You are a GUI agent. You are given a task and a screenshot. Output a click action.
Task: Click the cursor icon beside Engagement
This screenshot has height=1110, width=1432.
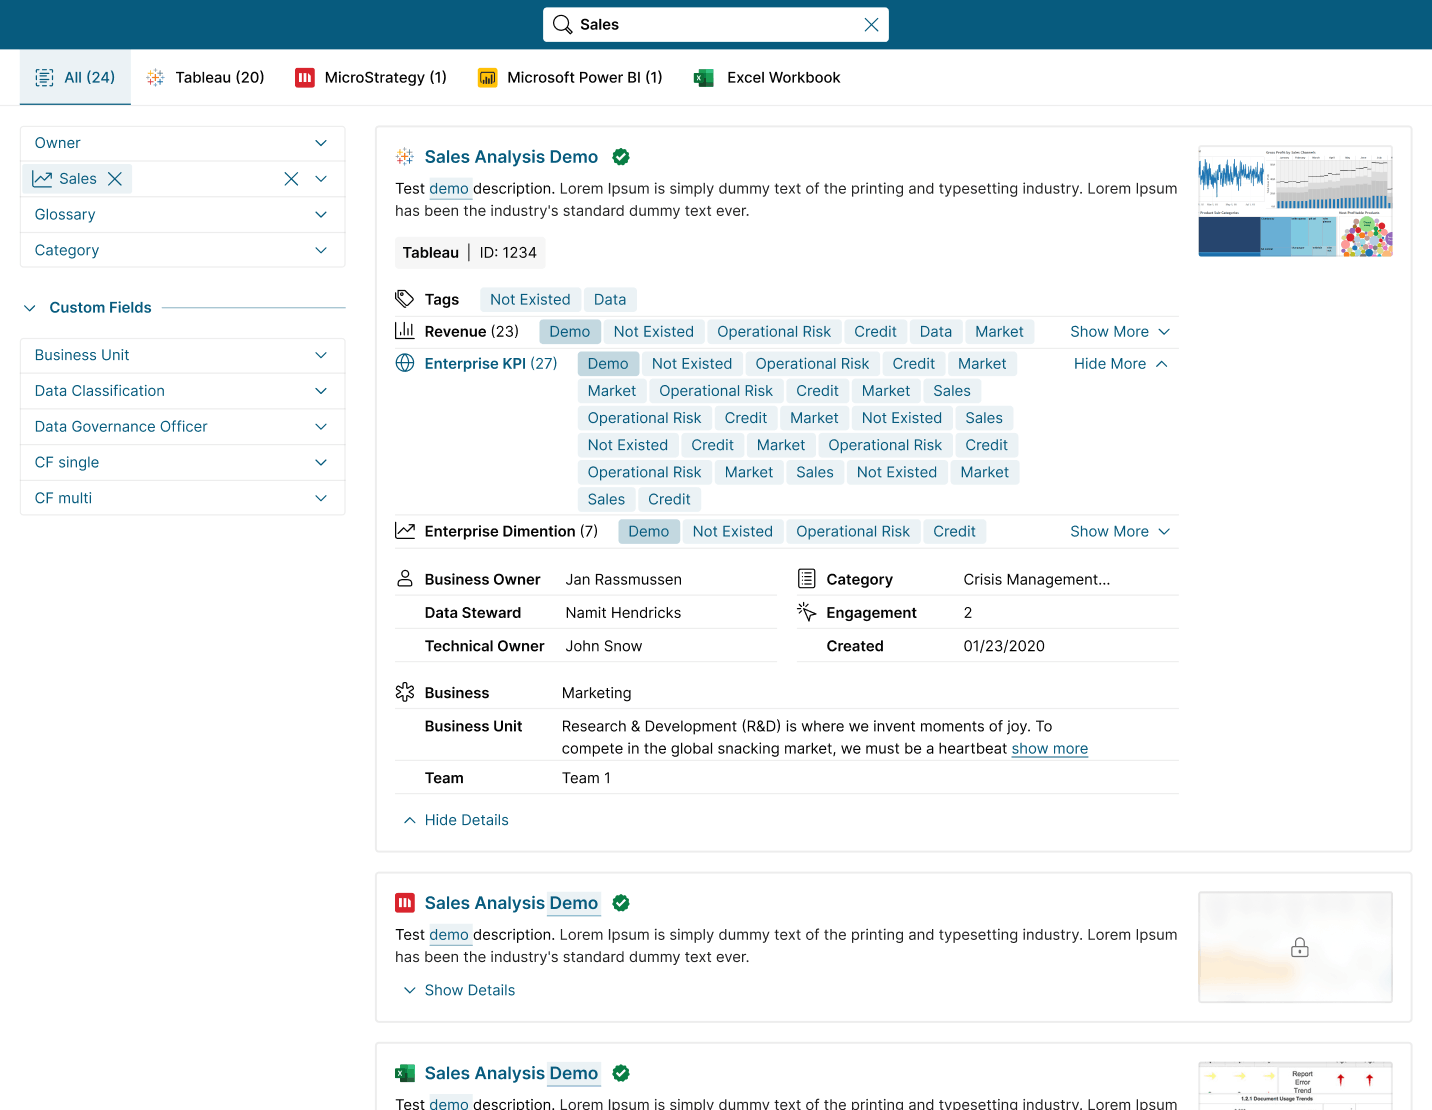click(x=806, y=611)
